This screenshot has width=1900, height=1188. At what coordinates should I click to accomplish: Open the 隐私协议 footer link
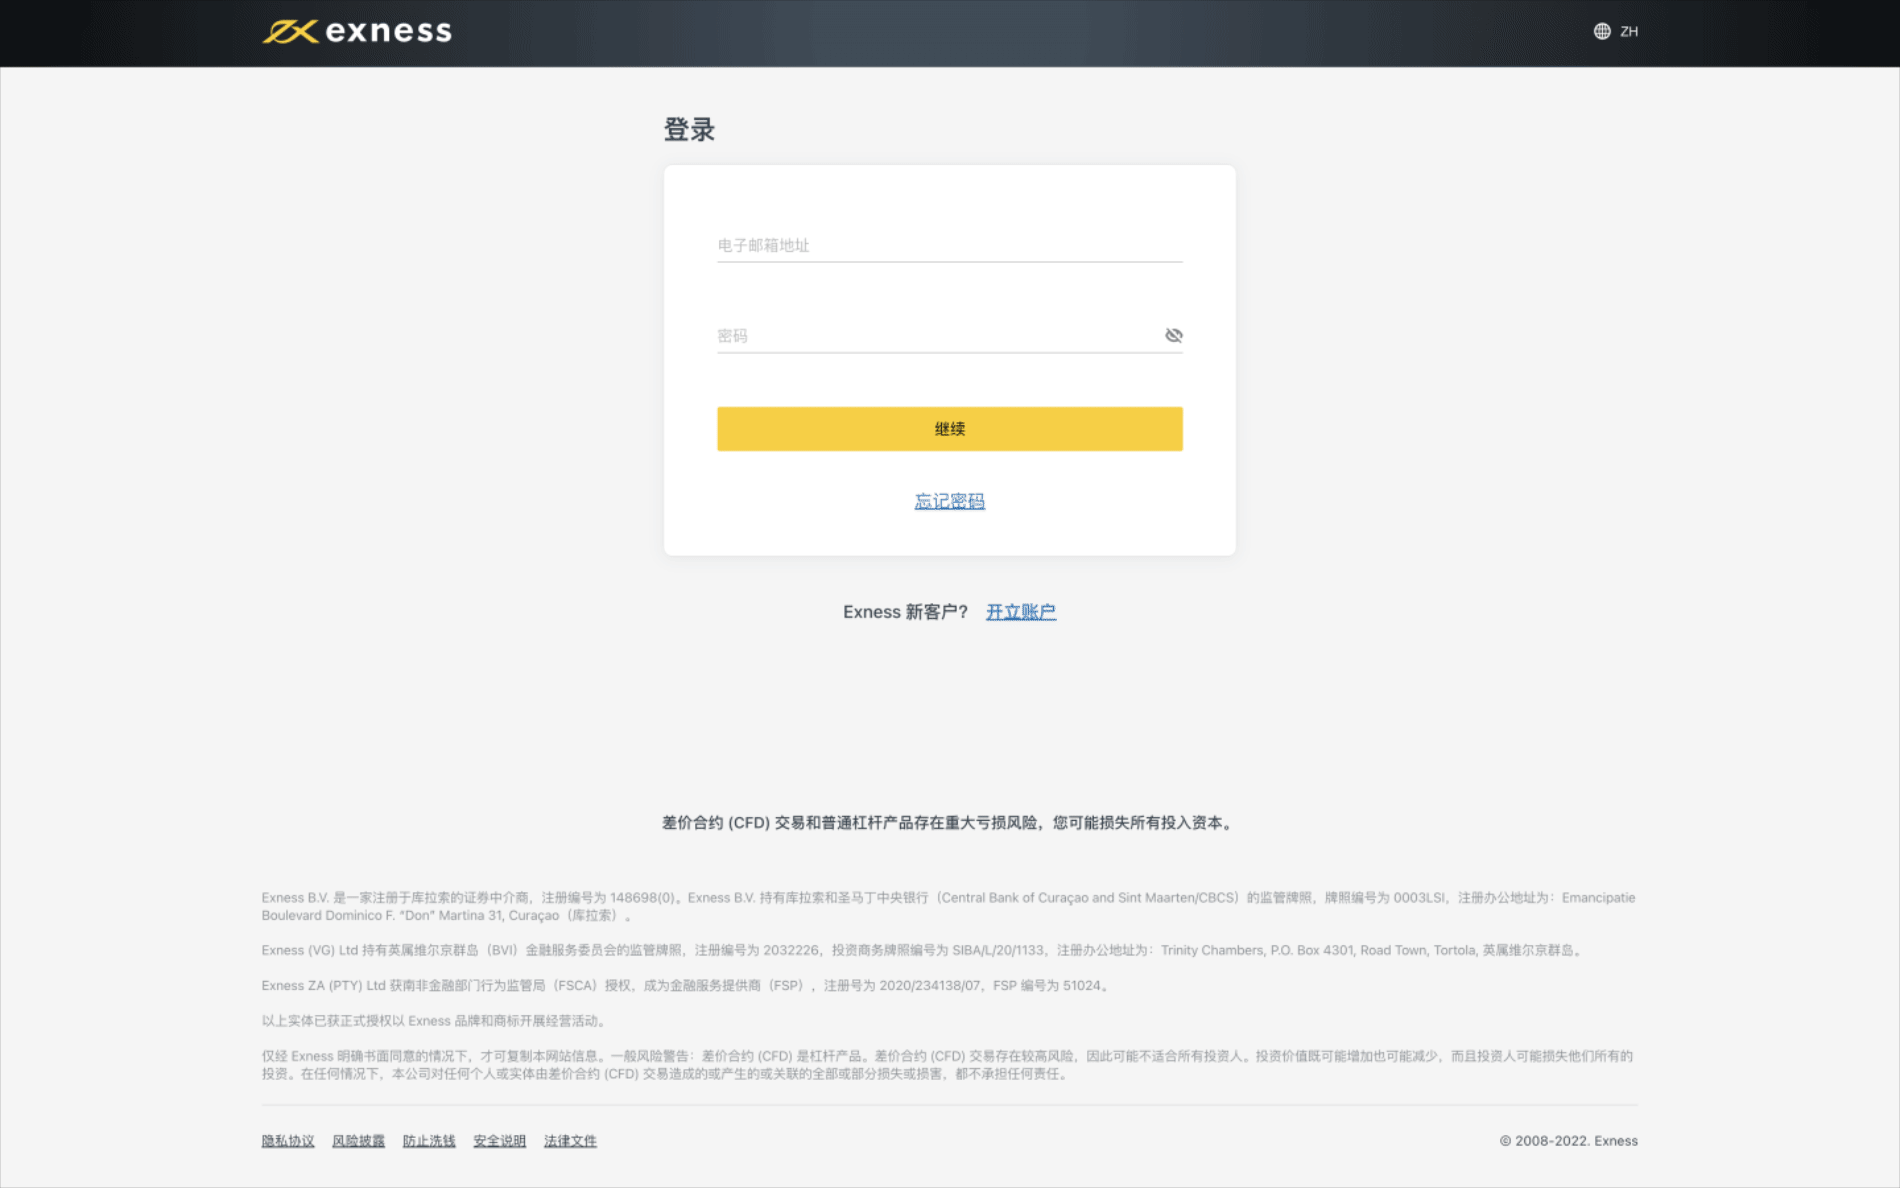tap(288, 1141)
